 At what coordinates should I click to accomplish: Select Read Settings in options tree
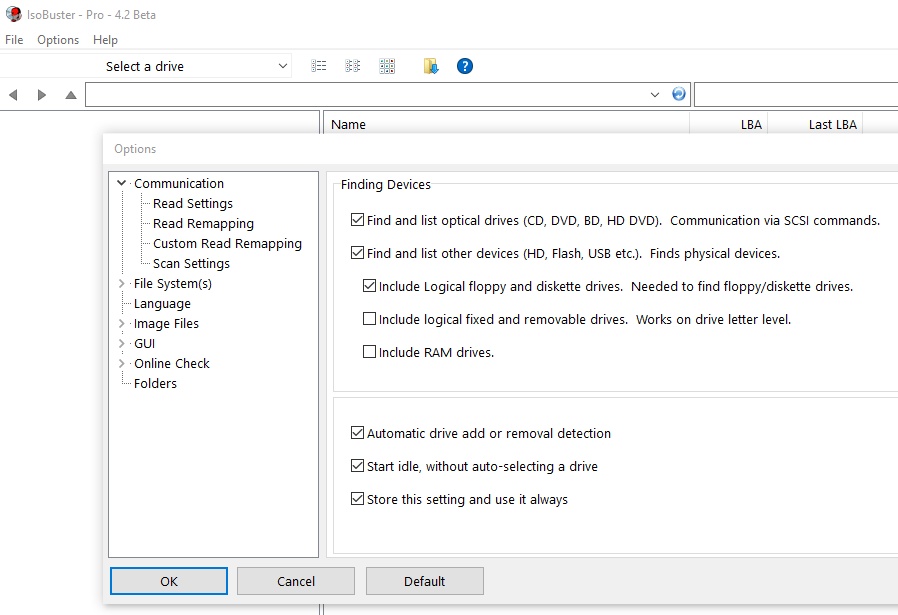click(193, 203)
